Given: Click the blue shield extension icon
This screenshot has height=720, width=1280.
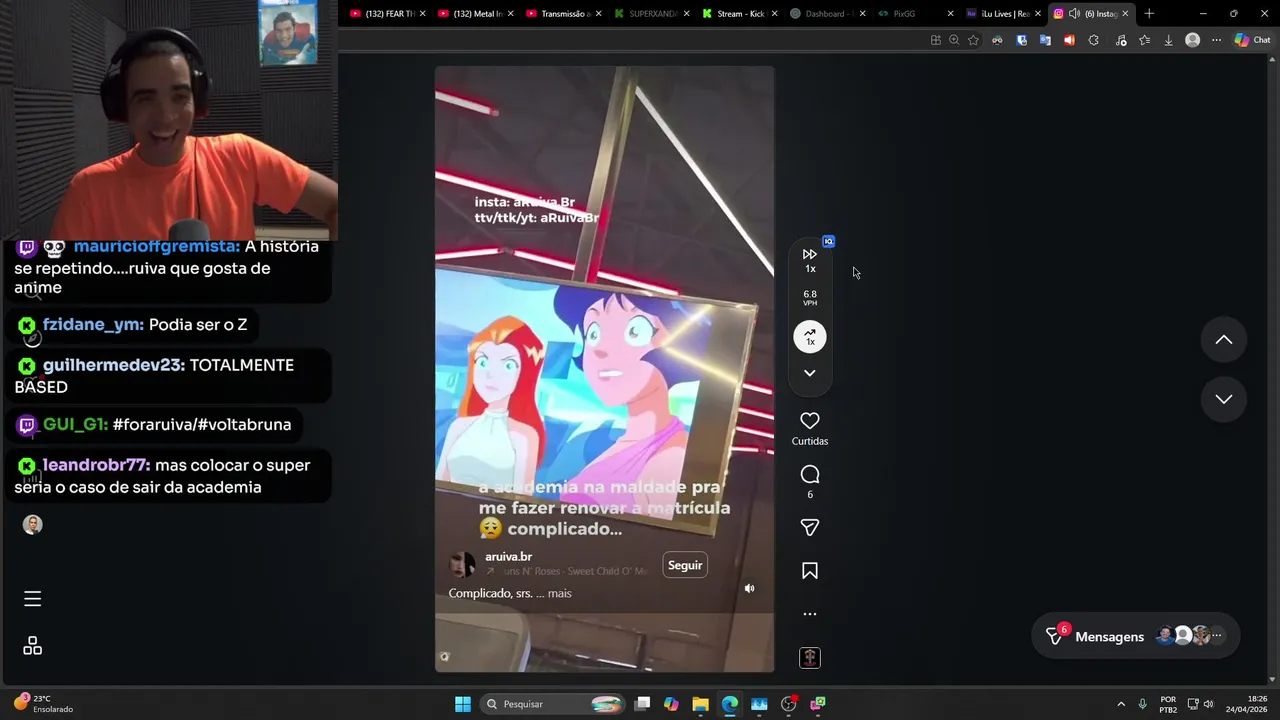Looking at the screenshot, I should click(1021, 40).
